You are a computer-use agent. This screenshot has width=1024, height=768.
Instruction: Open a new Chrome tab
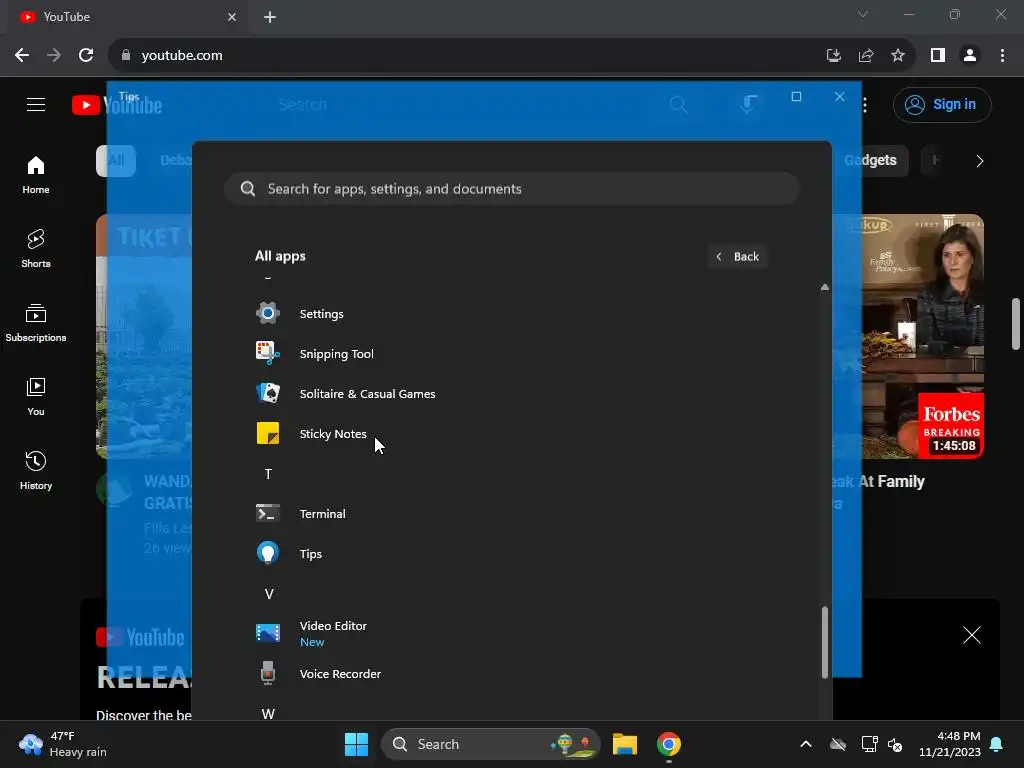pyautogui.click(x=270, y=17)
